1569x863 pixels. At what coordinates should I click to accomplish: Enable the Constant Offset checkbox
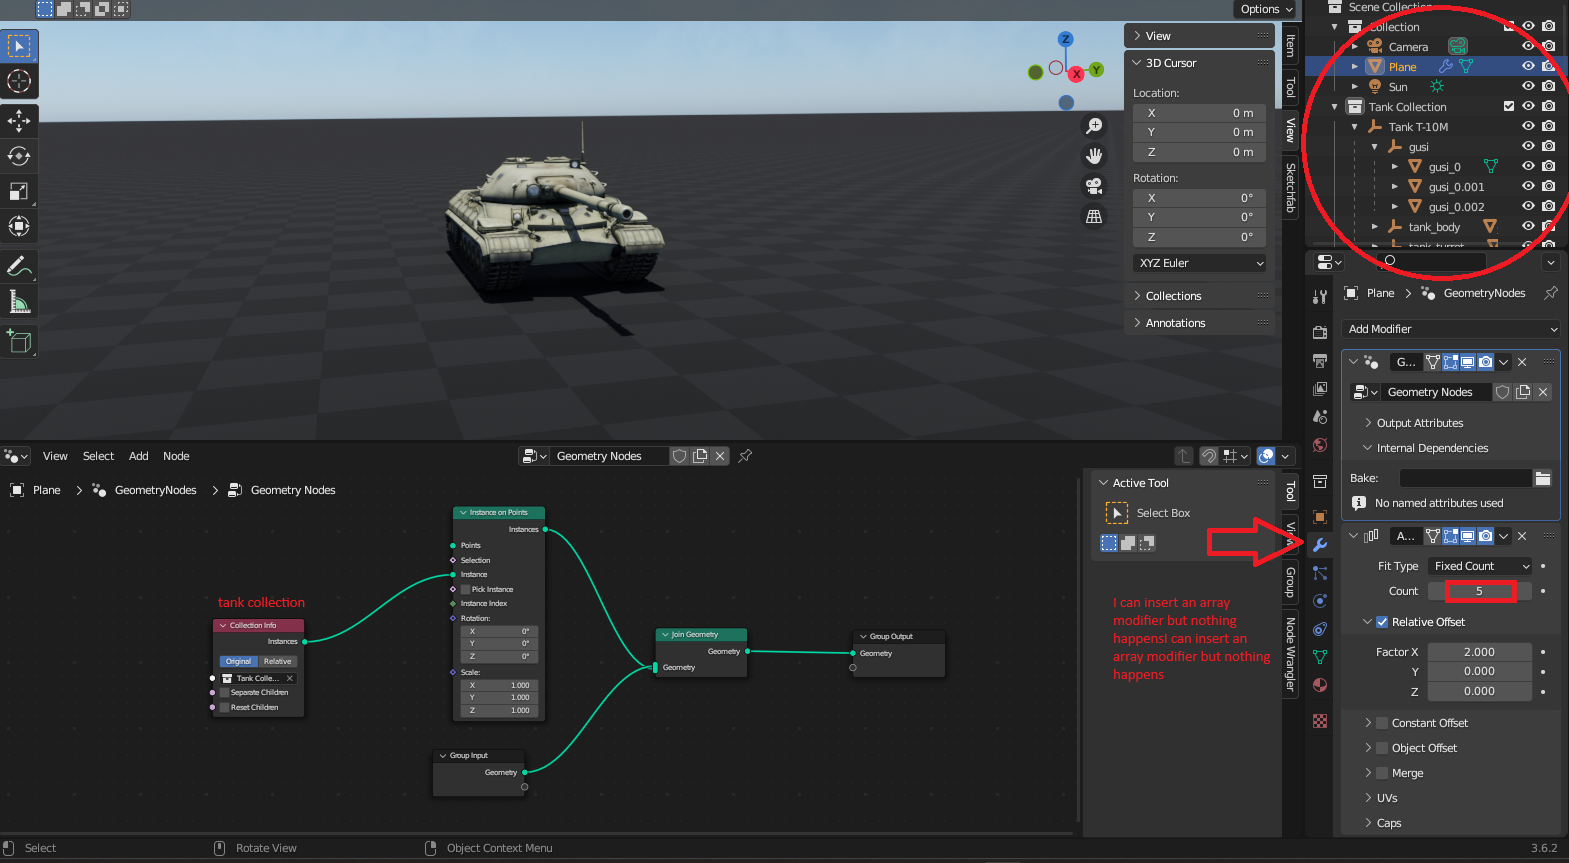click(1382, 723)
